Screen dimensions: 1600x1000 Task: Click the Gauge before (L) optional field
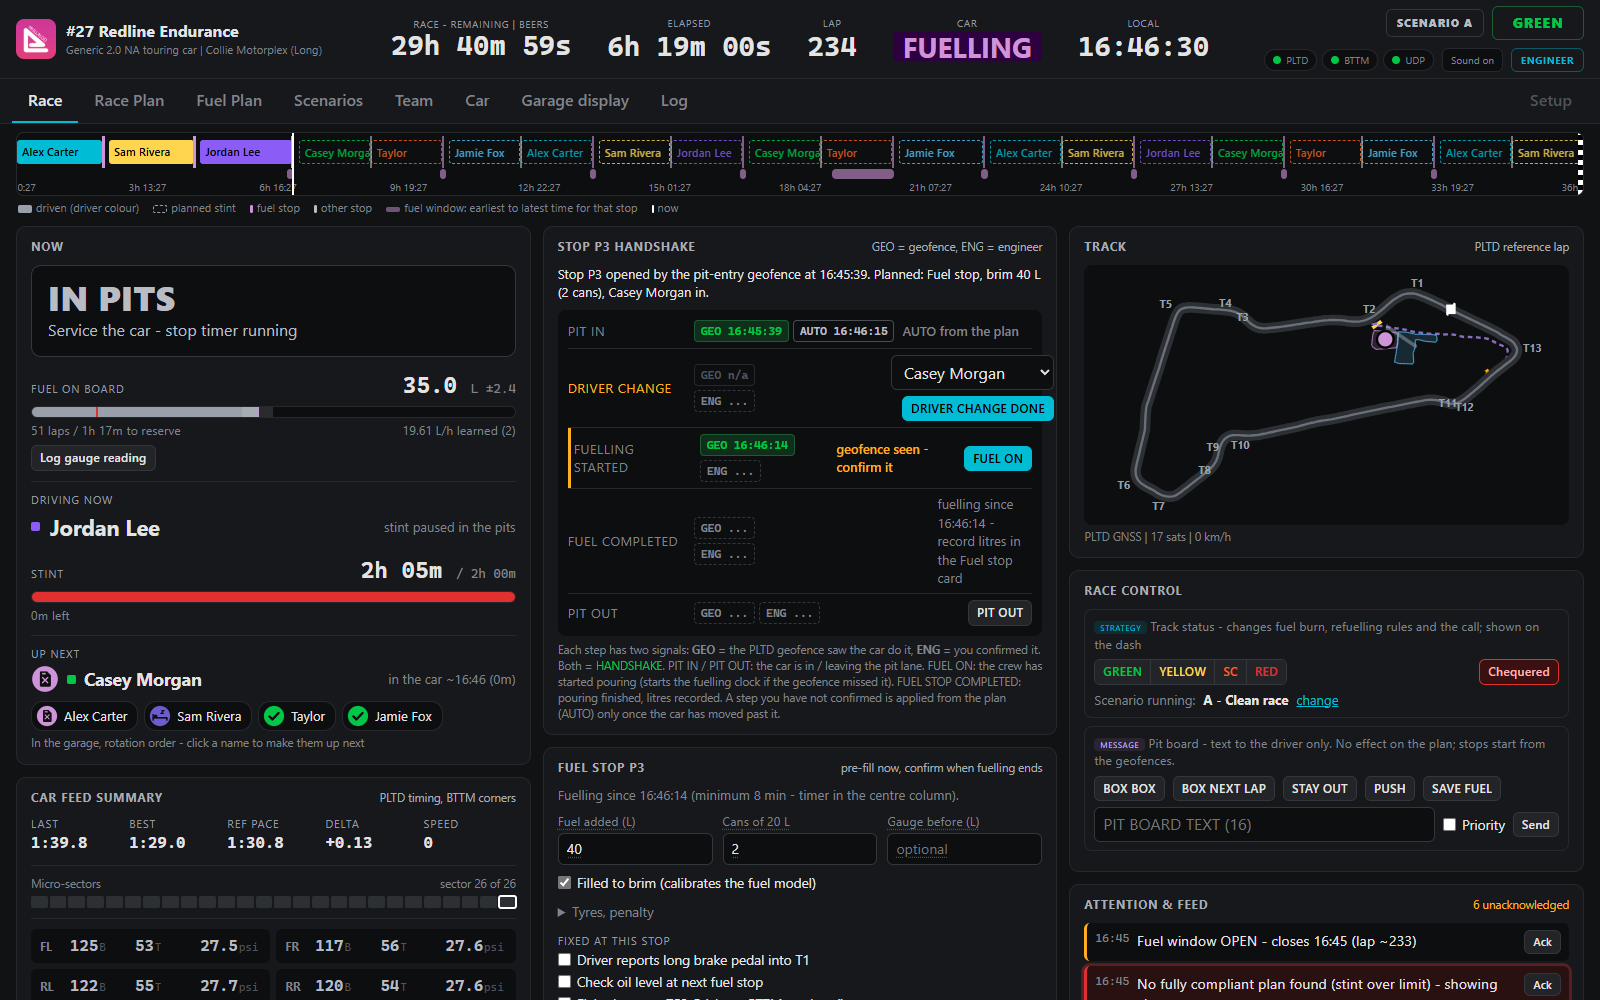[x=964, y=849]
